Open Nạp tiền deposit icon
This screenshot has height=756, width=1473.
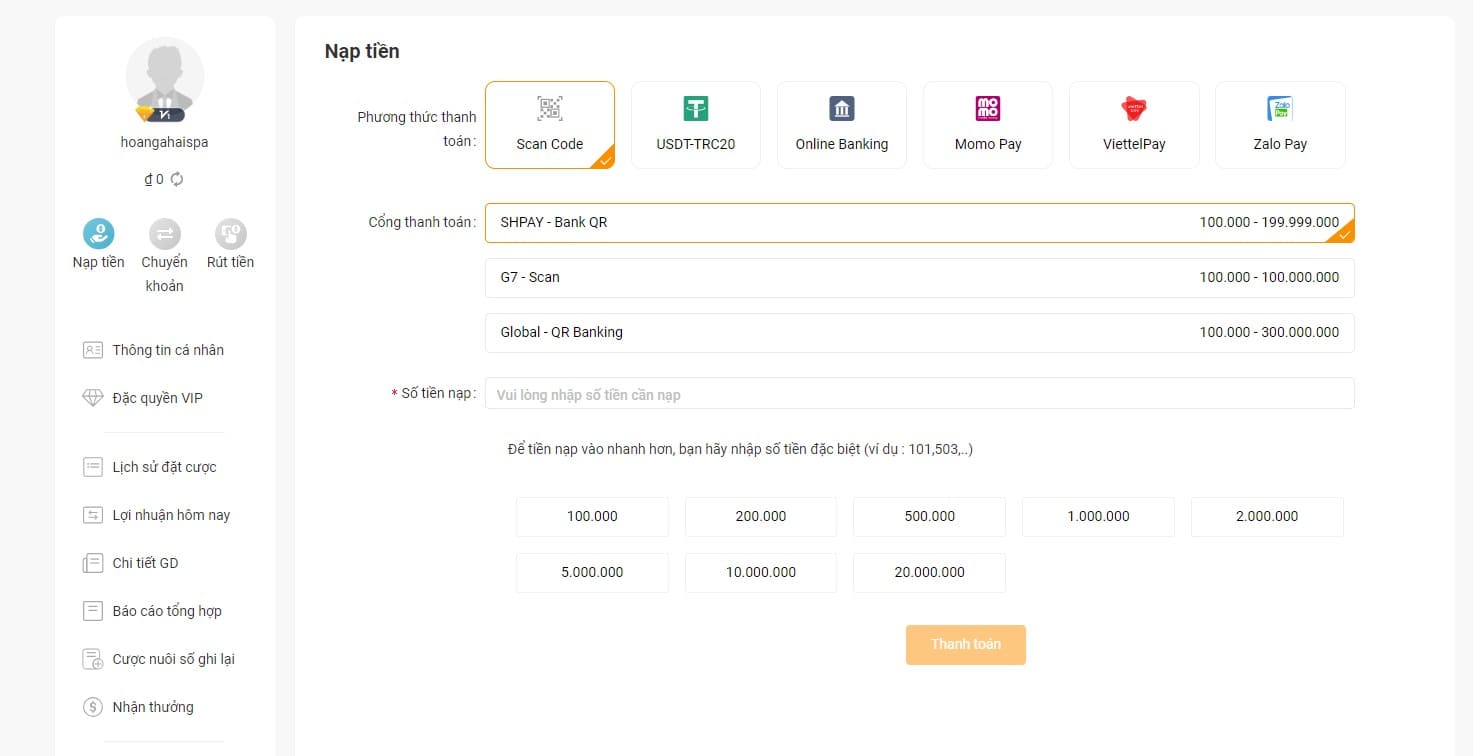[98, 234]
